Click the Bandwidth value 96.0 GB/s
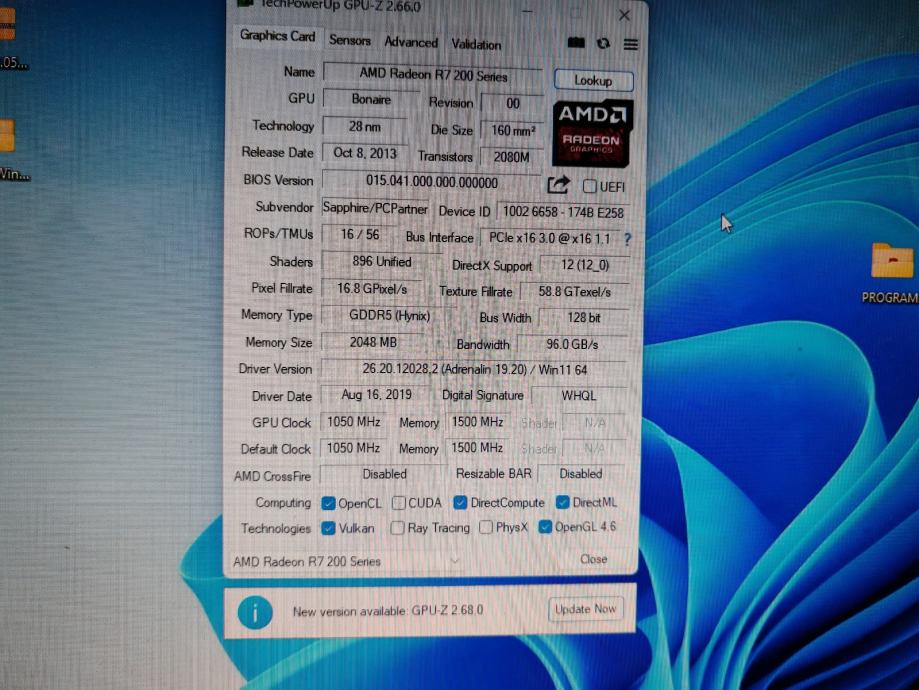Screen dimensions: 919x690 [572, 344]
